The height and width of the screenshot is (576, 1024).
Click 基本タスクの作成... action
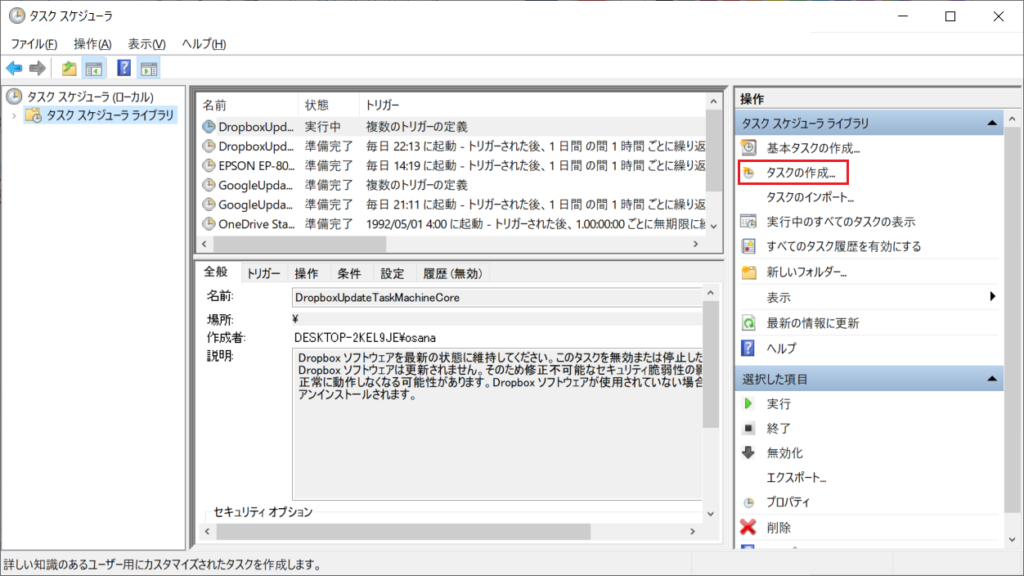pyautogui.click(x=812, y=148)
